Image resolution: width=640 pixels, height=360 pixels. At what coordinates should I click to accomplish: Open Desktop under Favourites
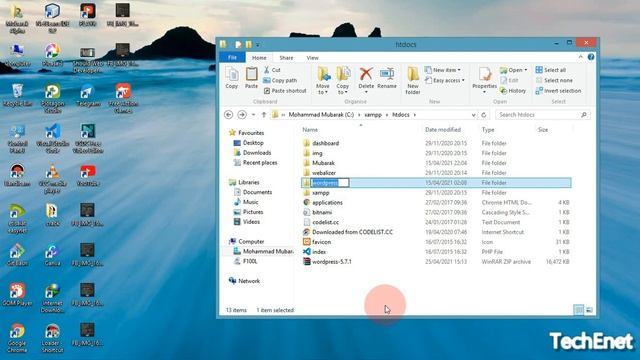(x=249, y=143)
